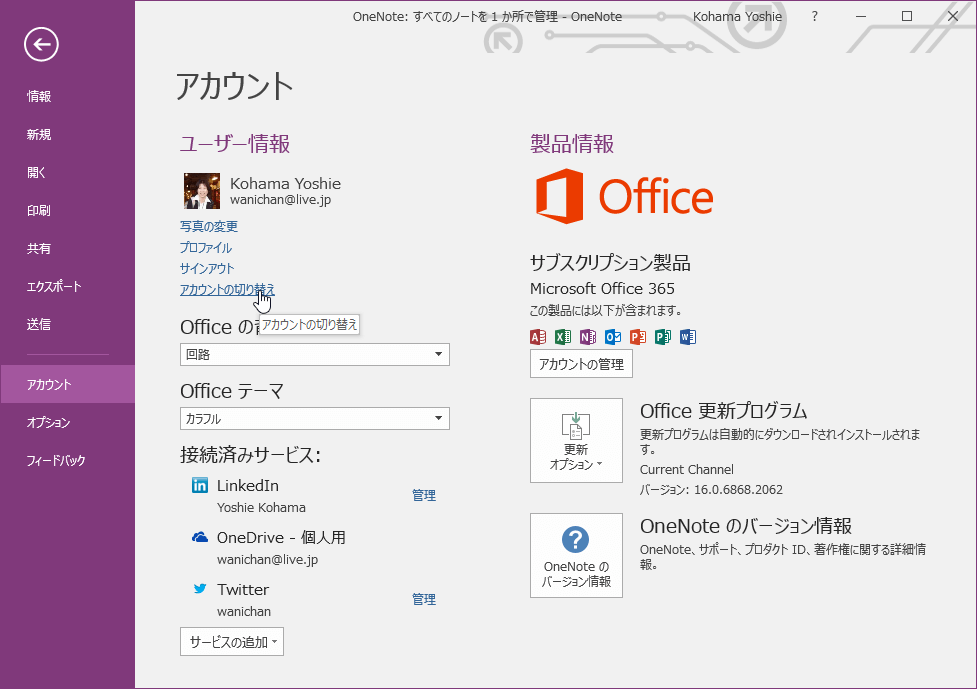Open the 情報 tab
Image resolution: width=977 pixels, height=689 pixels.
coord(67,97)
